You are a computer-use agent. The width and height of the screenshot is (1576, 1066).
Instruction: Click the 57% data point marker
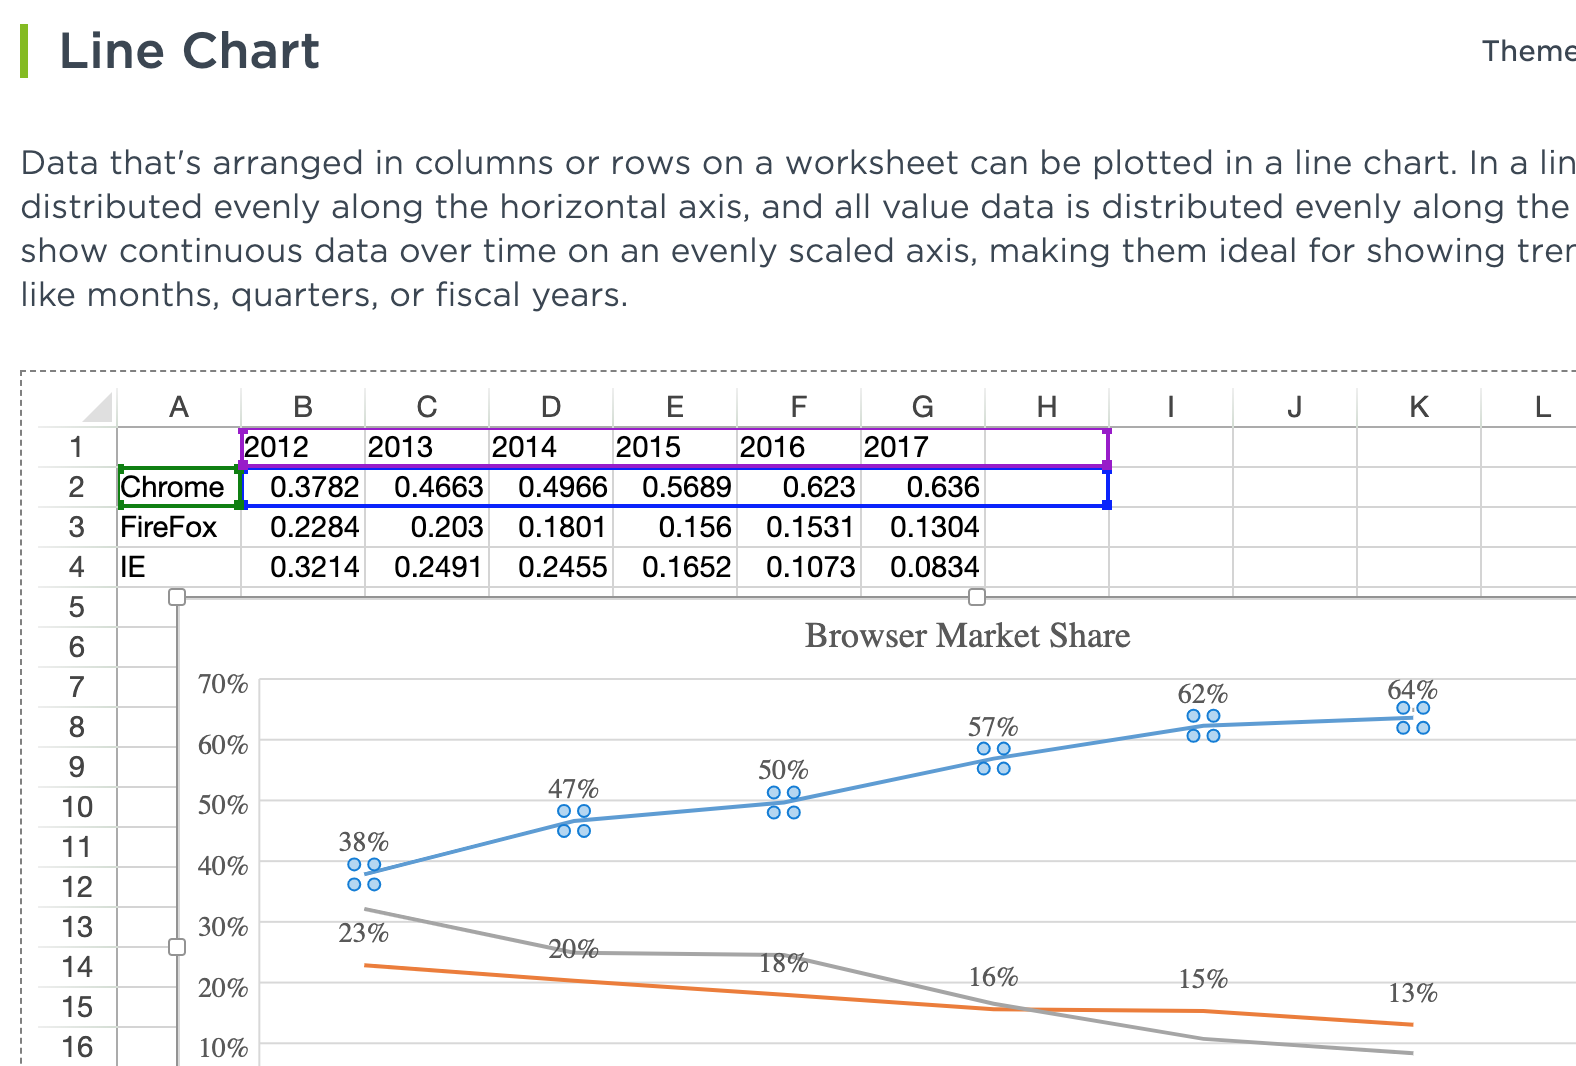click(994, 758)
